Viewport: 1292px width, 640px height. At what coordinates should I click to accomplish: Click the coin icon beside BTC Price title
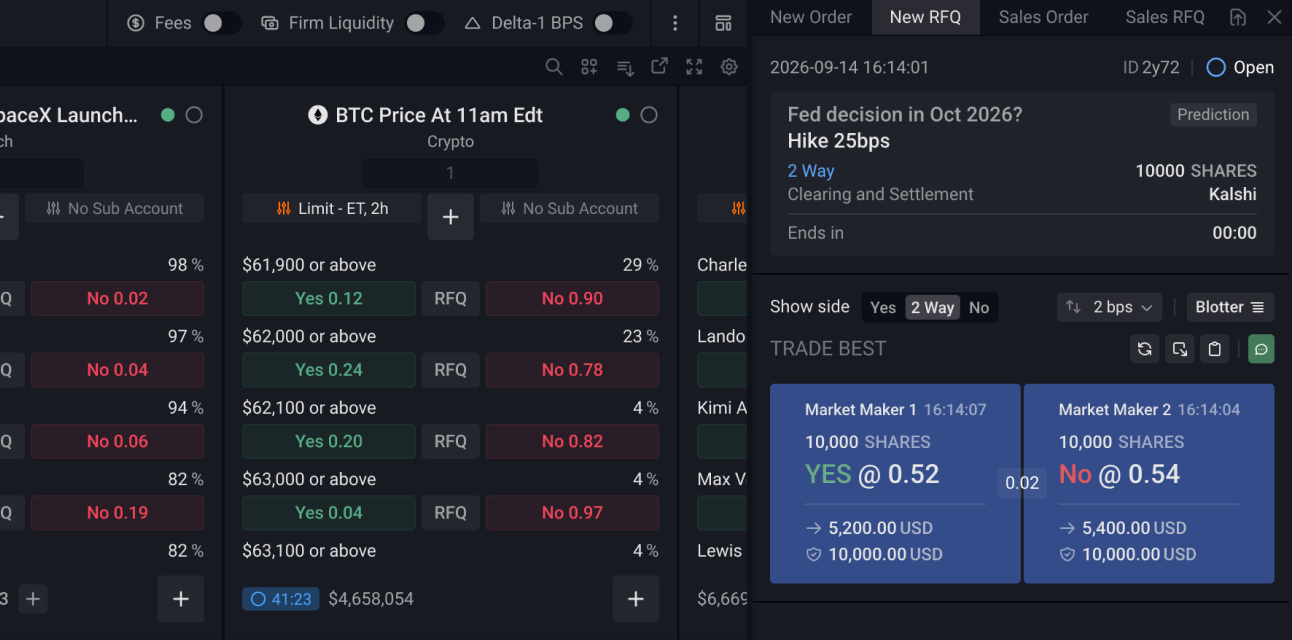[x=318, y=115]
